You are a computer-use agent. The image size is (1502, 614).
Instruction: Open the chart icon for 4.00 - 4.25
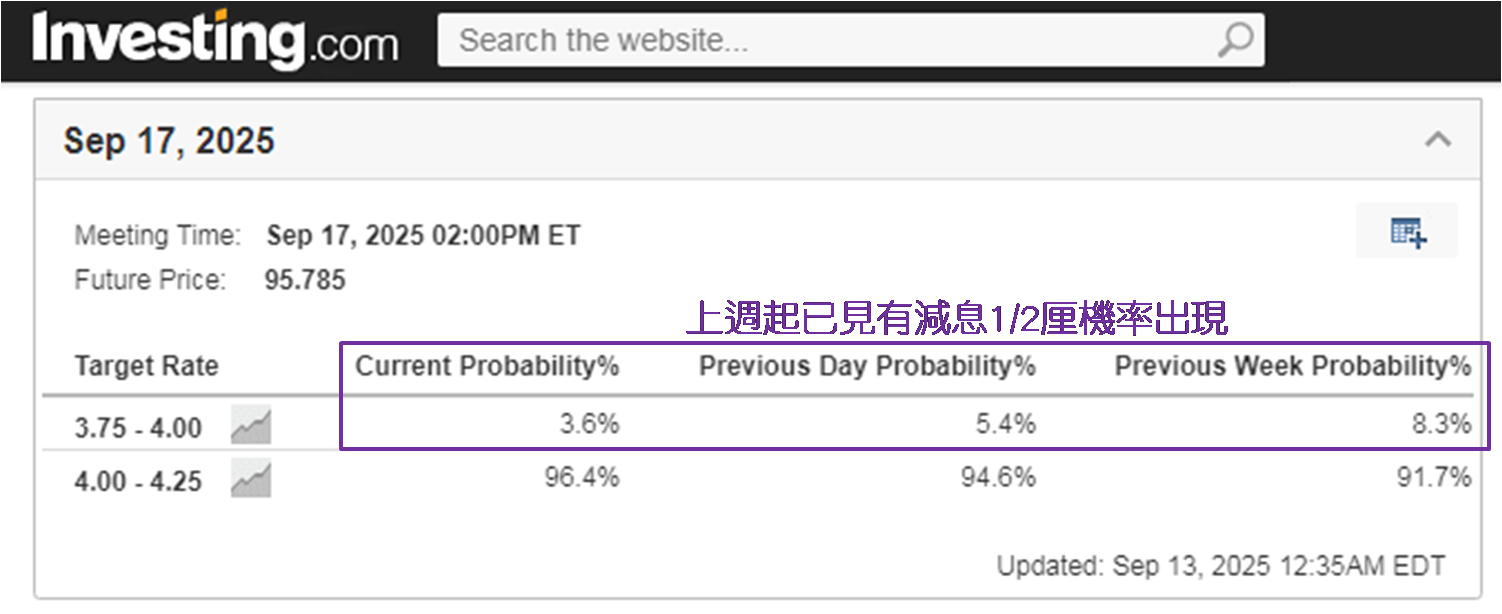tap(251, 480)
